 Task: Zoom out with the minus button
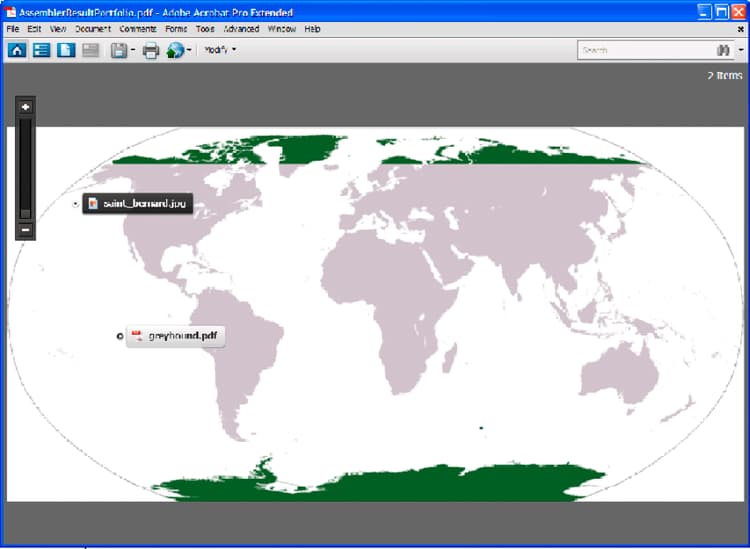(x=26, y=230)
